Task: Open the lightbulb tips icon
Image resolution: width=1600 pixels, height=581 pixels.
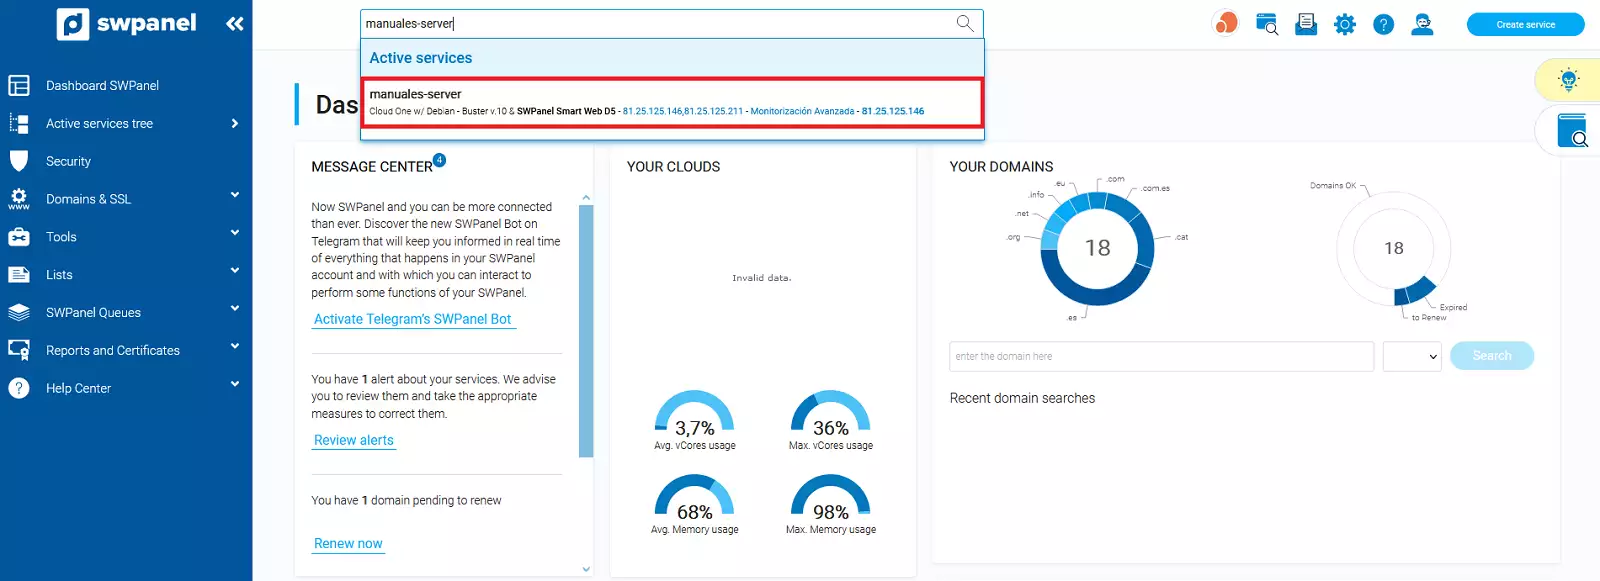Action: 1568,80
